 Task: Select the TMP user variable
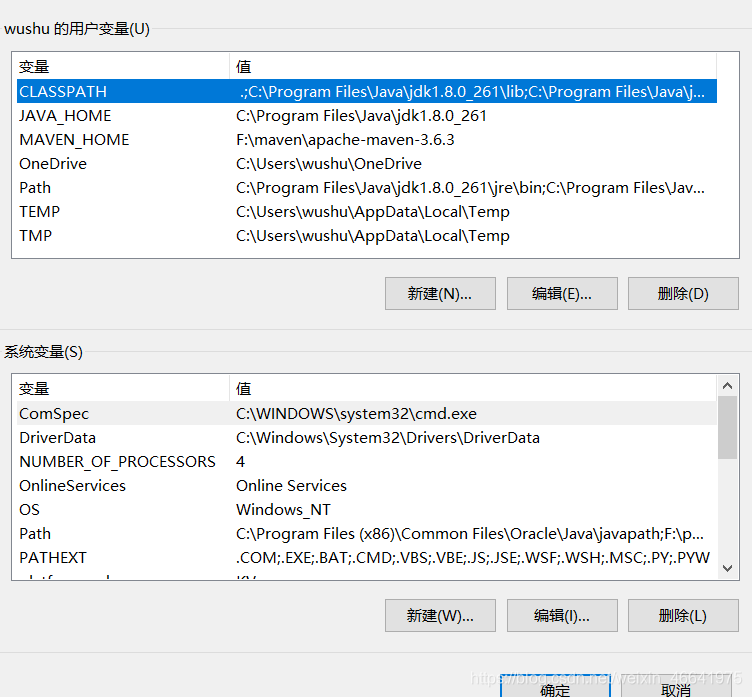tap(367, 236)
